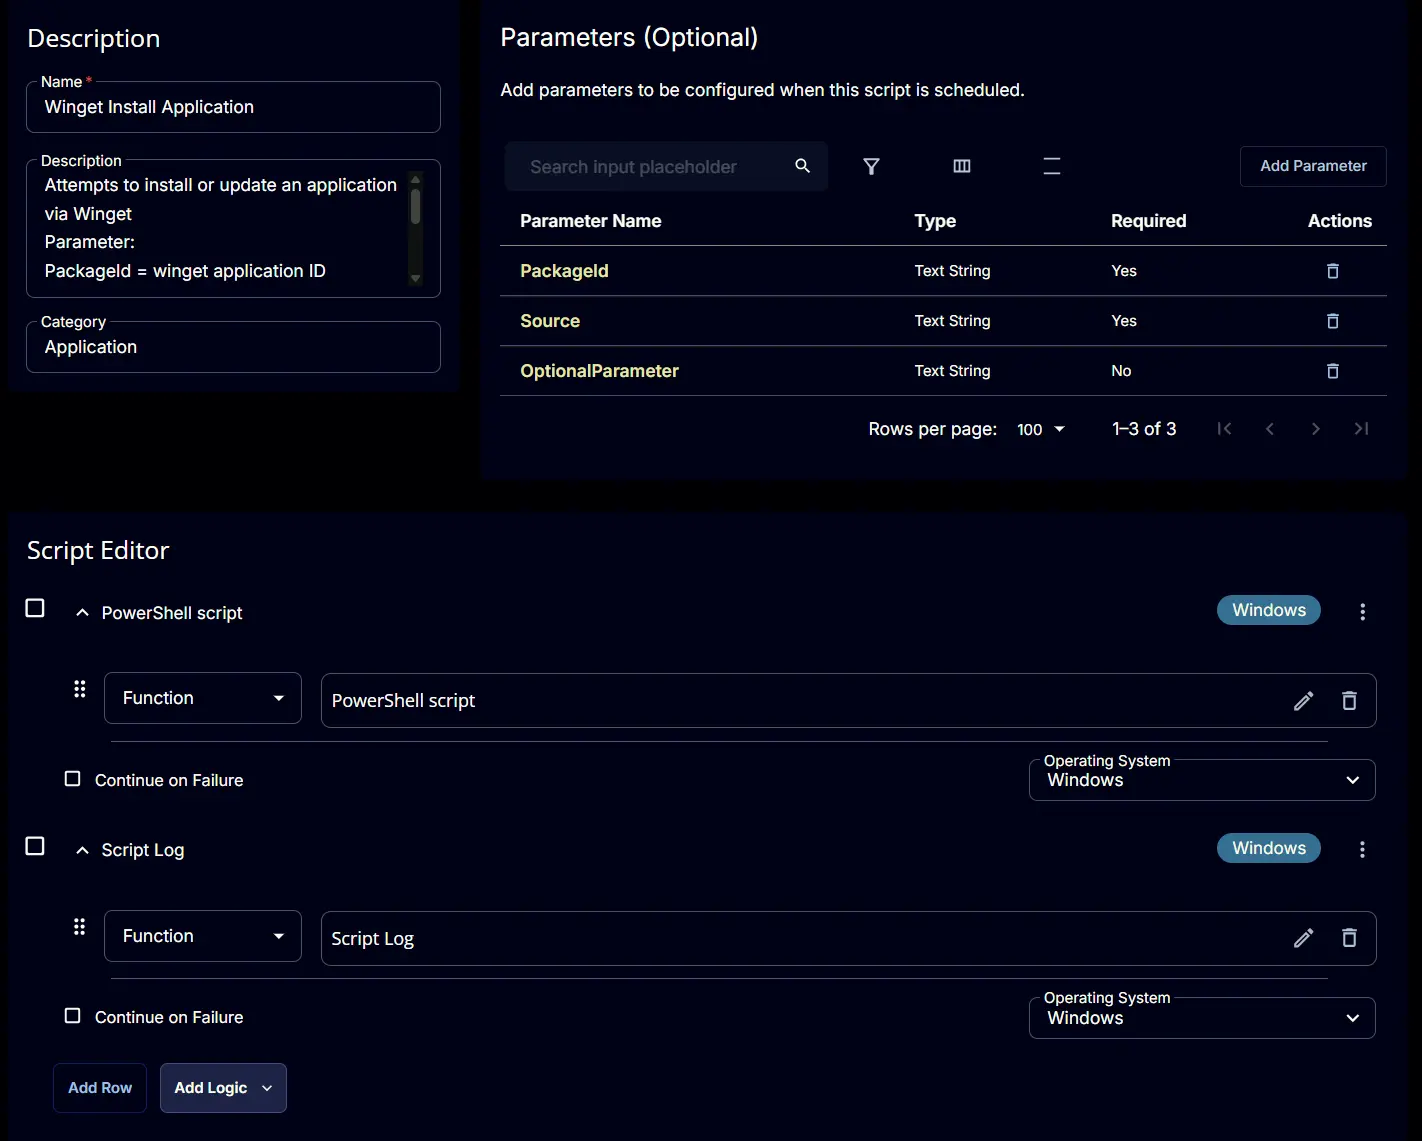Open more options for Script Log step

(x=1362, y=849)
